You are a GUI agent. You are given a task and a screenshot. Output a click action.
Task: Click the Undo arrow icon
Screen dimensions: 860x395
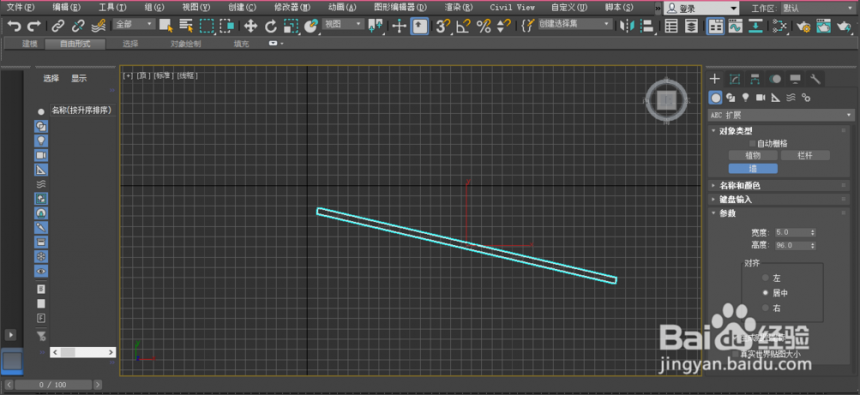click(15, 26)
